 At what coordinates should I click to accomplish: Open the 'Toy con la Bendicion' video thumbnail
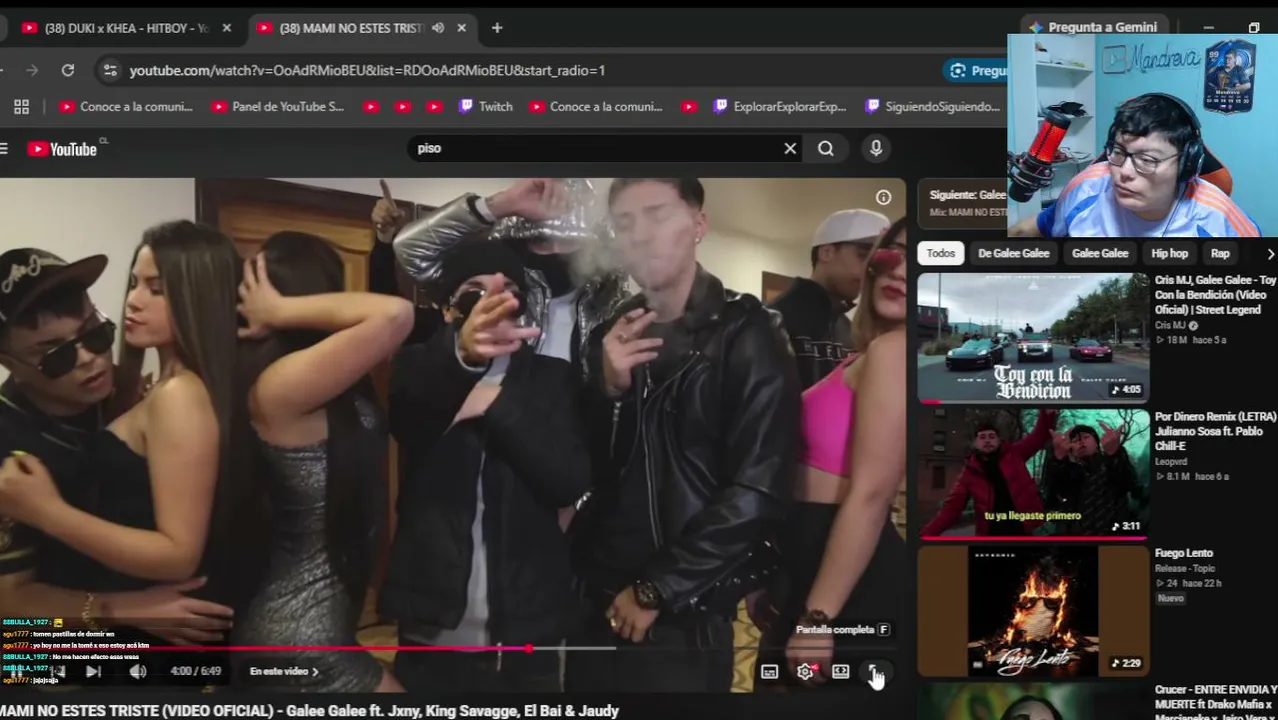point(1033,337)
